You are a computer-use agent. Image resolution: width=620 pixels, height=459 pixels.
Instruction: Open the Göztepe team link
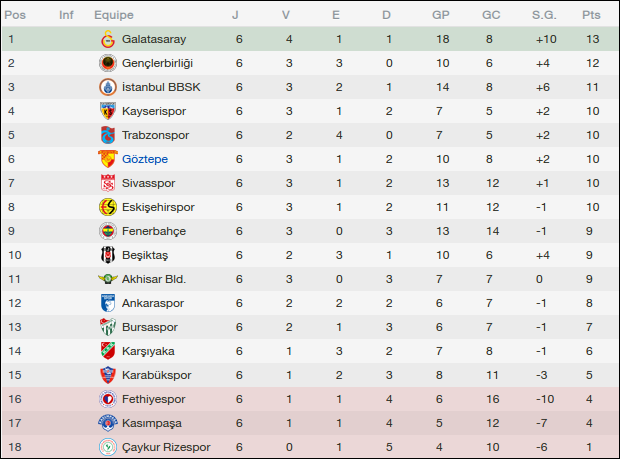(145, 159)
